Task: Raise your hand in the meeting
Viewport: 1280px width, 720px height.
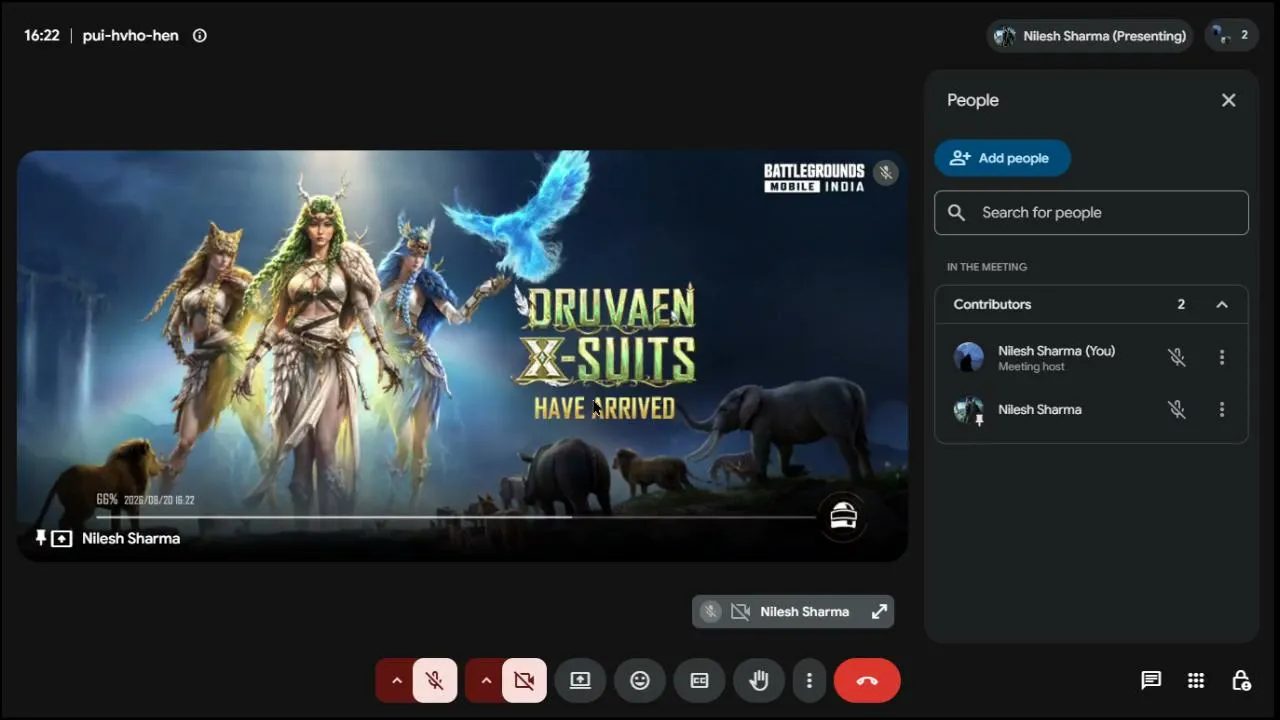Action: pyautogui.click(x=759, y=681)
